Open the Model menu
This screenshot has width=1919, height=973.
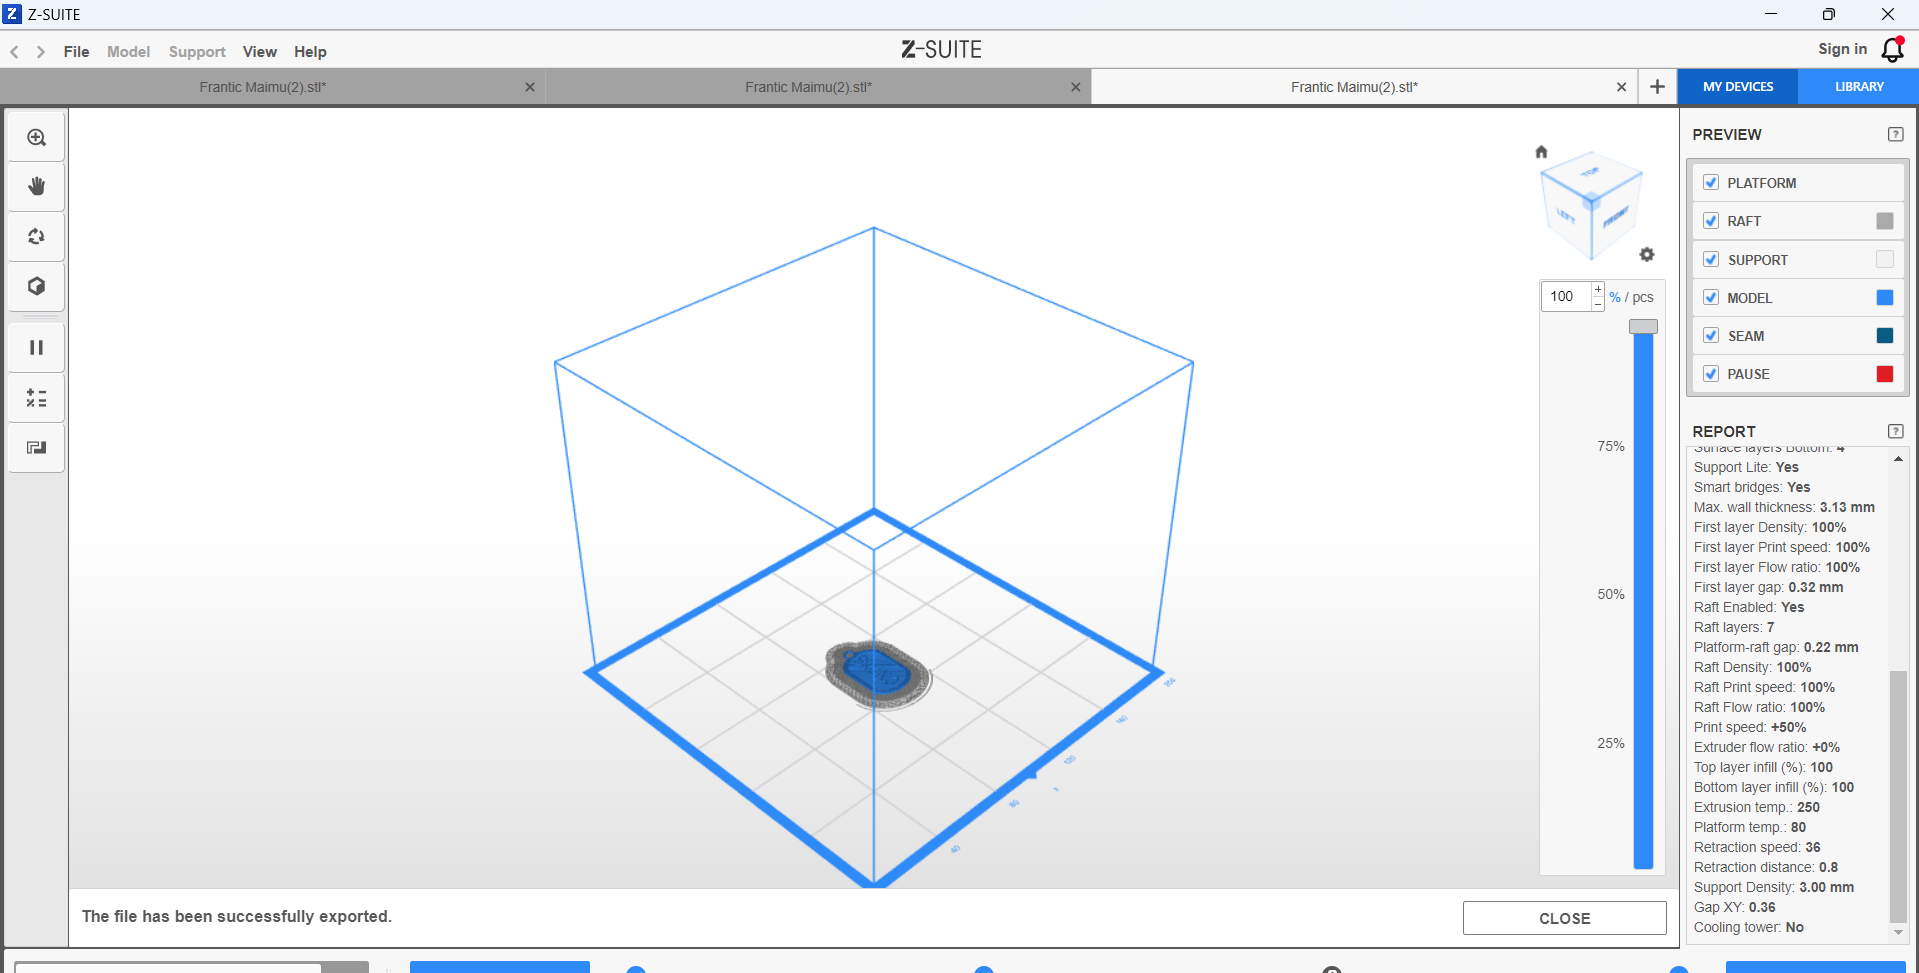(128, 52)
